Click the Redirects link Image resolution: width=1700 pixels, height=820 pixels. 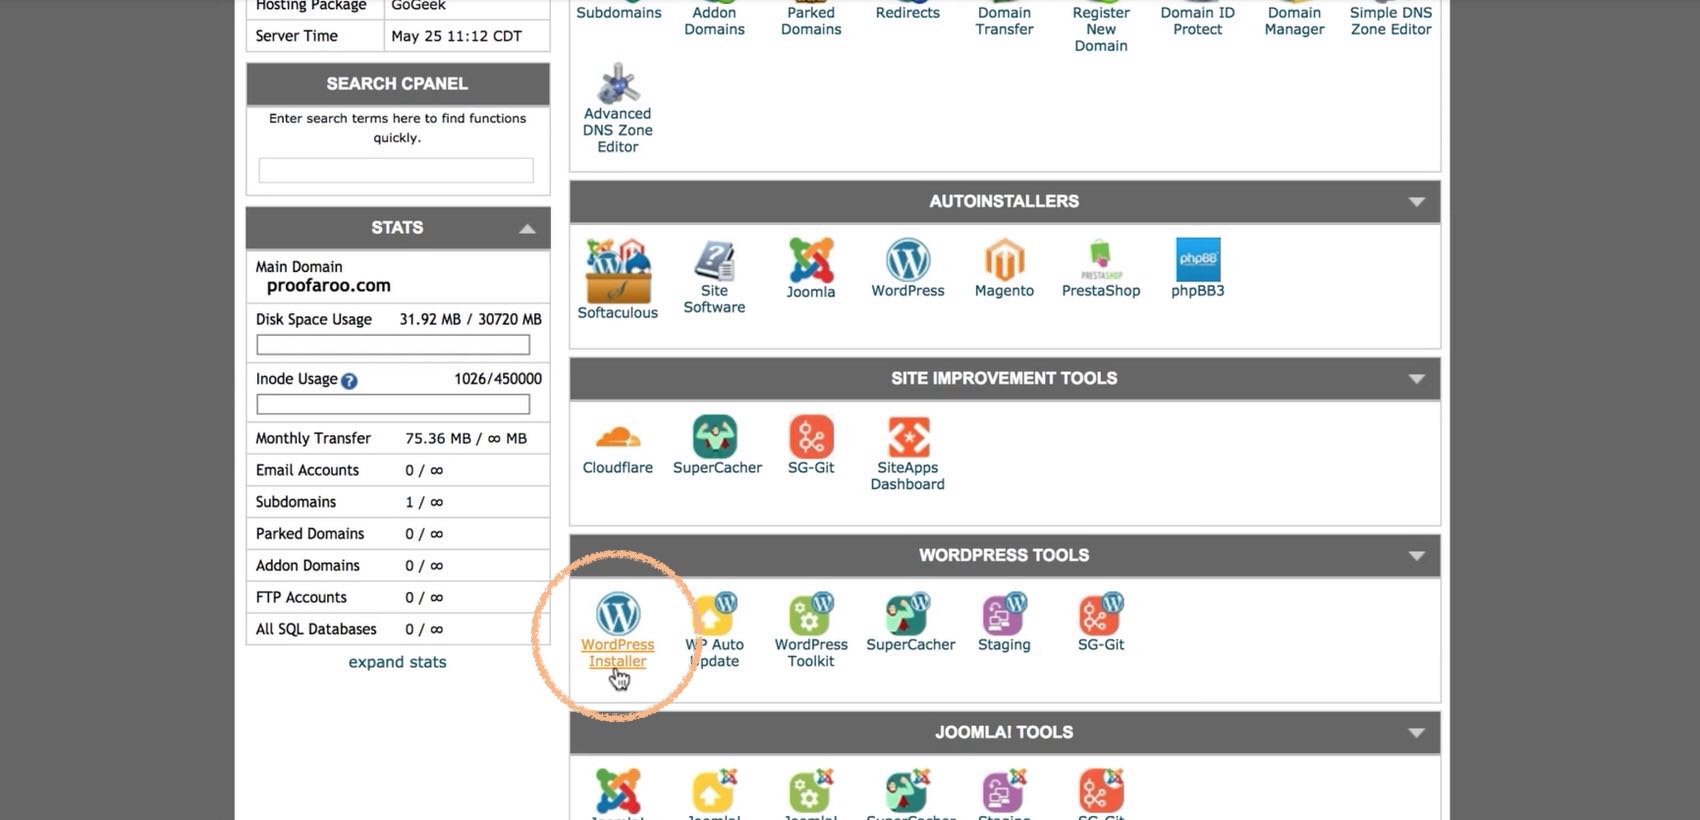pos(907,13)
